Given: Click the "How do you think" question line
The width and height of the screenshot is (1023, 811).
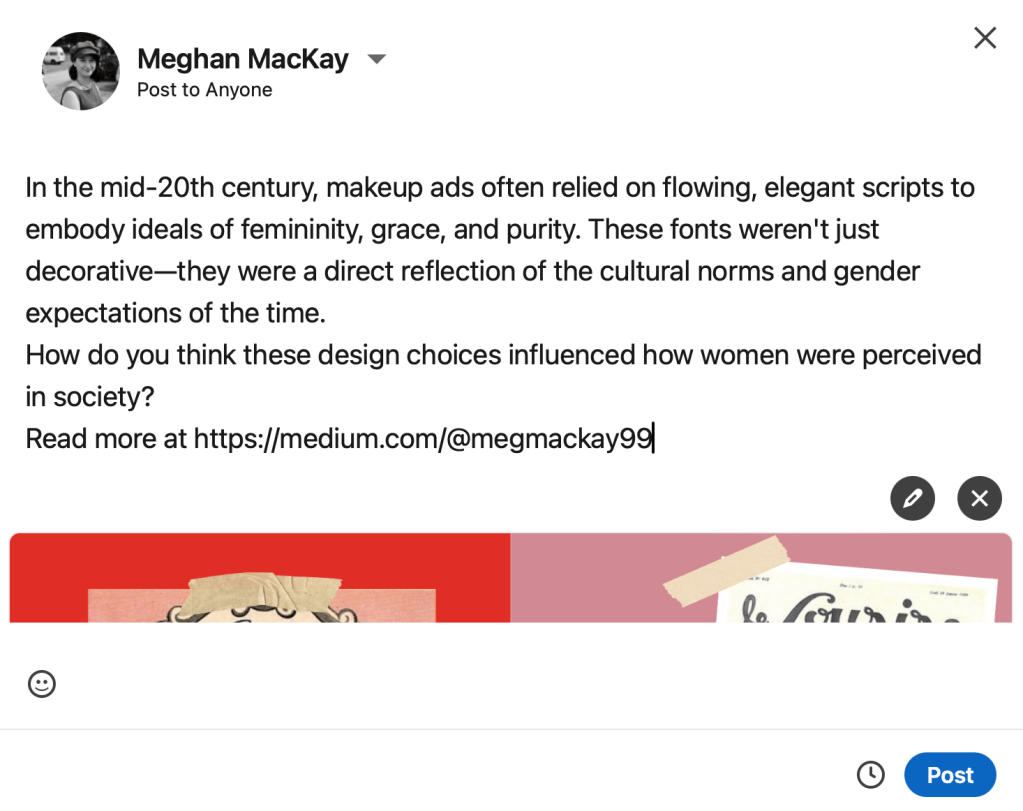Looking at the screenshot, I should point(300,355).
